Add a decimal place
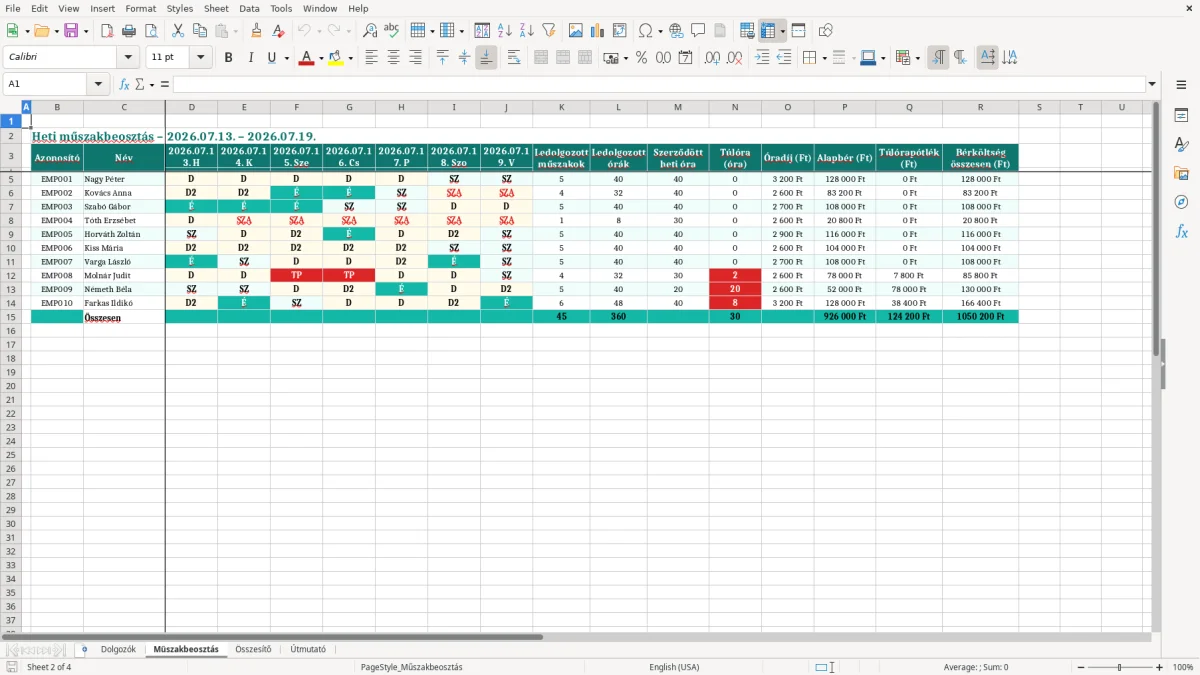The width and height of the screenshot is (1200, 675). 712,58
